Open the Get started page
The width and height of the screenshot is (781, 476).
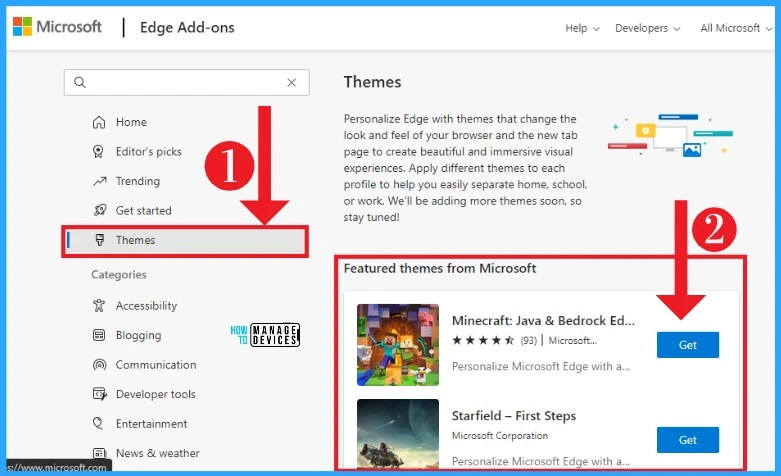click(x=143, y=211)
